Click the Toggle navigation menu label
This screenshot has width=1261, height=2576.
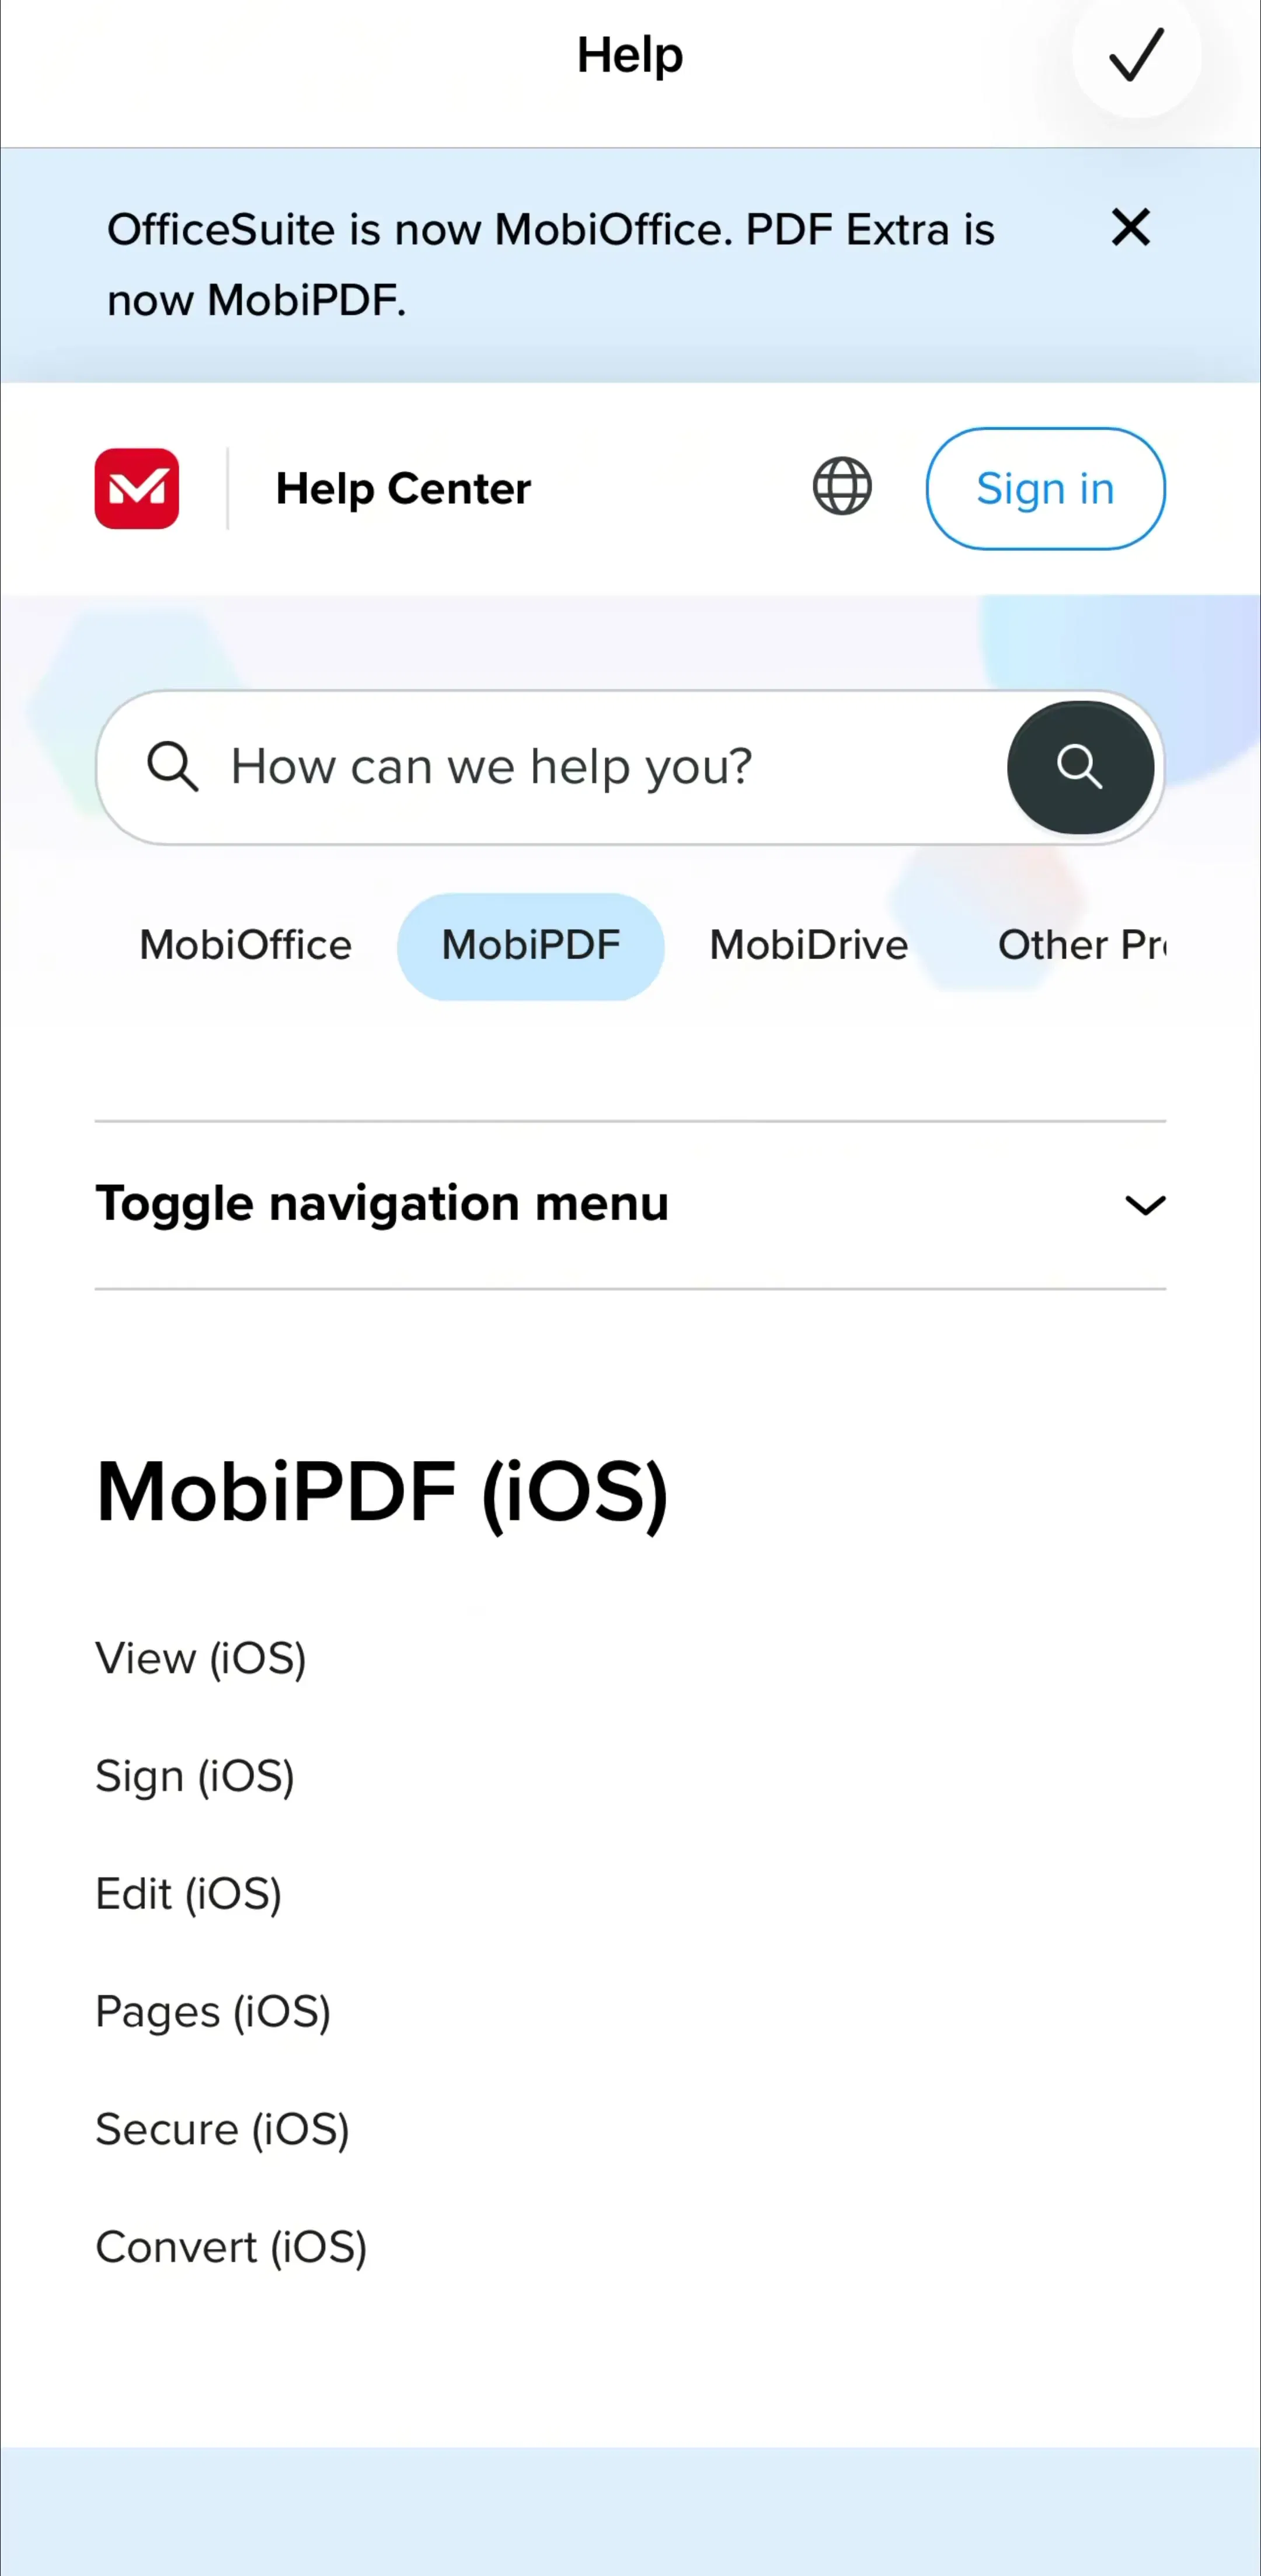(382, 1204)
